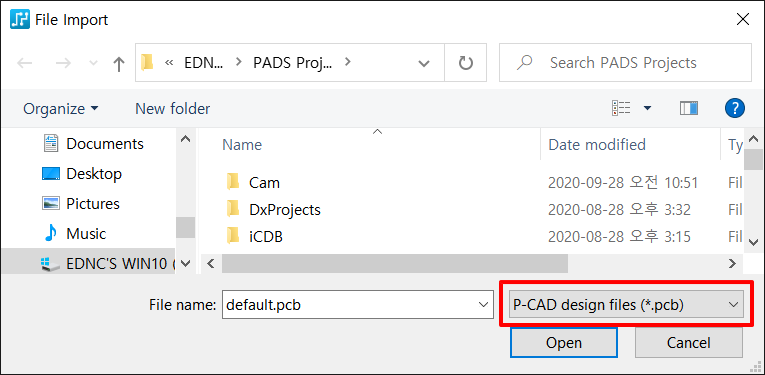
Task: Click the Cancel button
Action: (x=688, y=342)
